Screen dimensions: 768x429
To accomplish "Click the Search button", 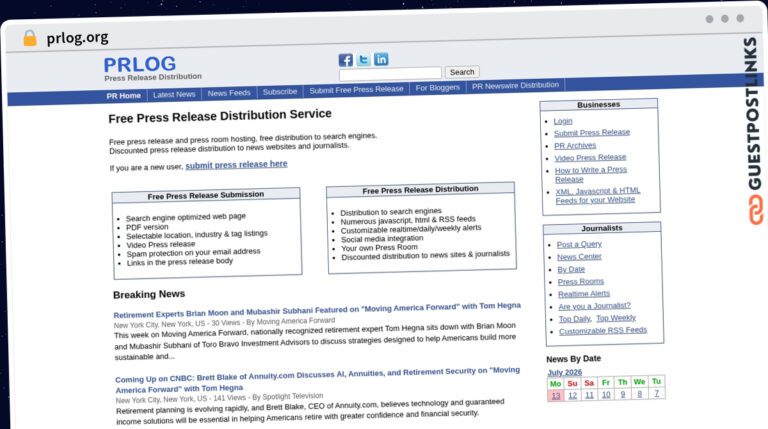I will (462, 72).
